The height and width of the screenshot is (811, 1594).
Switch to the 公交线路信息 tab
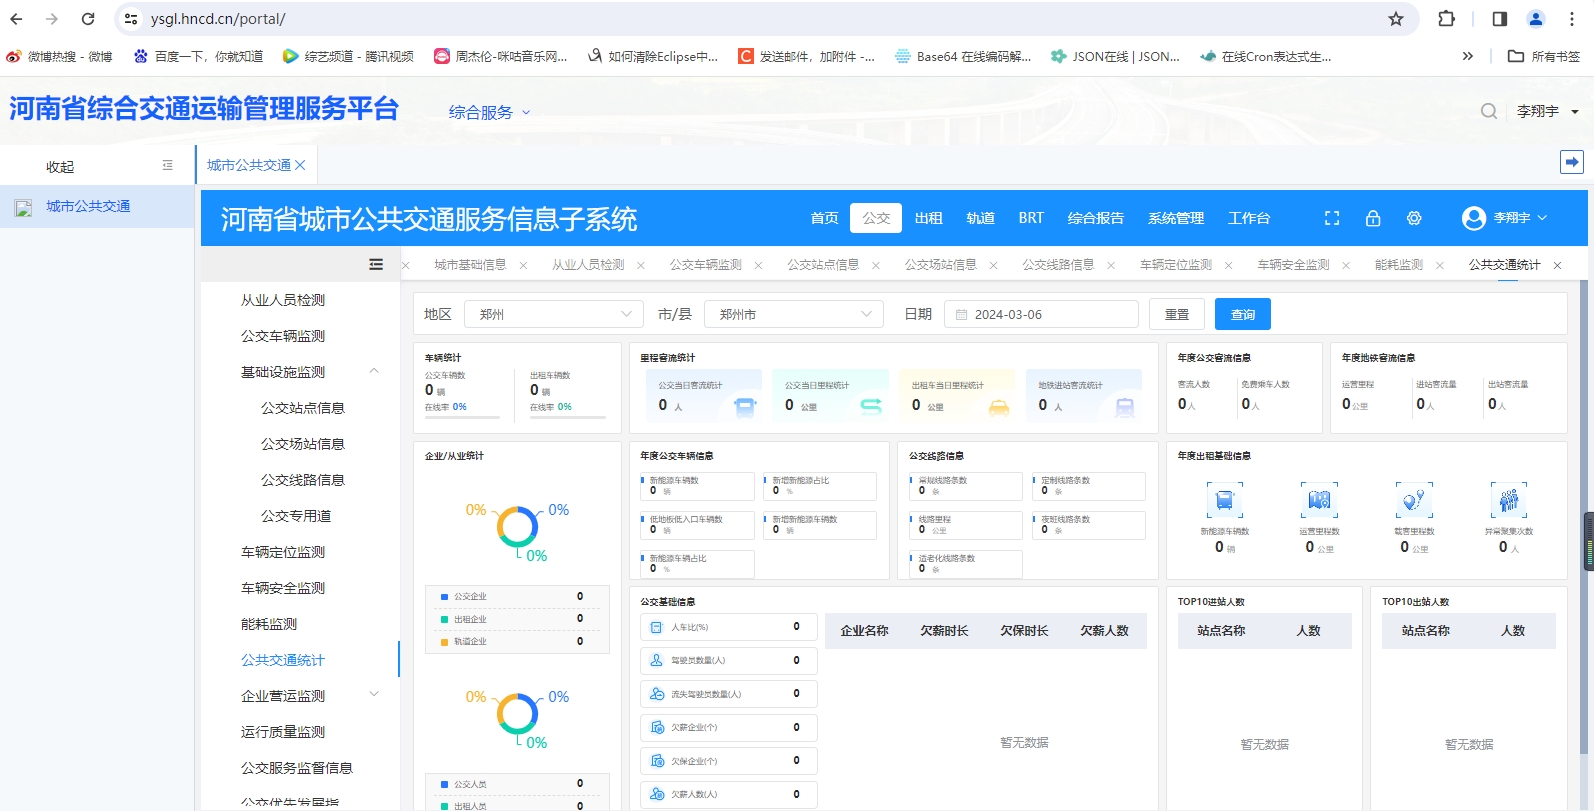click(x=1058, y=265)
